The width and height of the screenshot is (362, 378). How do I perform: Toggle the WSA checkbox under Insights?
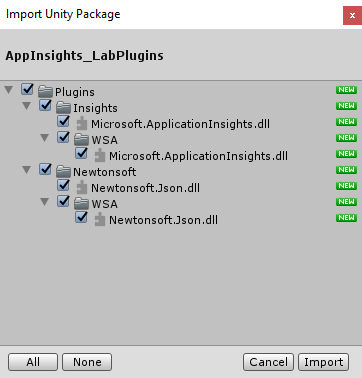[x=63, y=137]
